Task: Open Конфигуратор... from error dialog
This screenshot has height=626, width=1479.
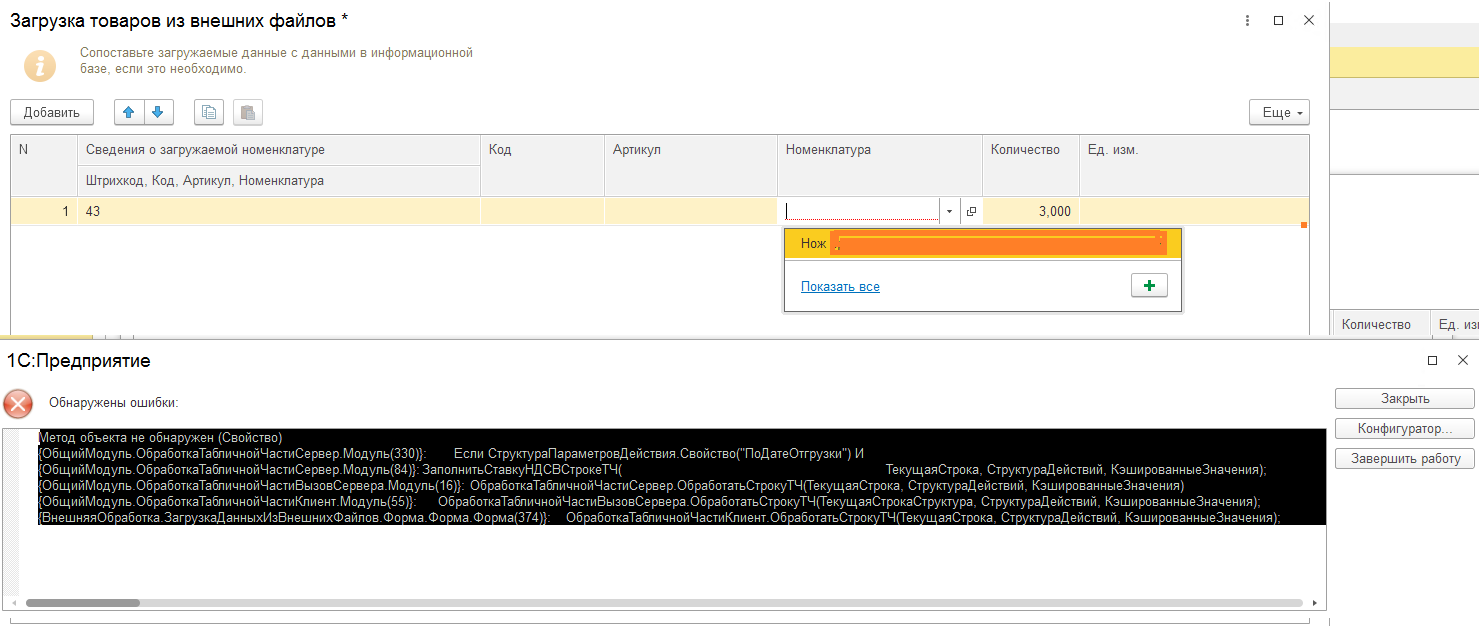Action: pyautogui.click(x=1404, y=429)
